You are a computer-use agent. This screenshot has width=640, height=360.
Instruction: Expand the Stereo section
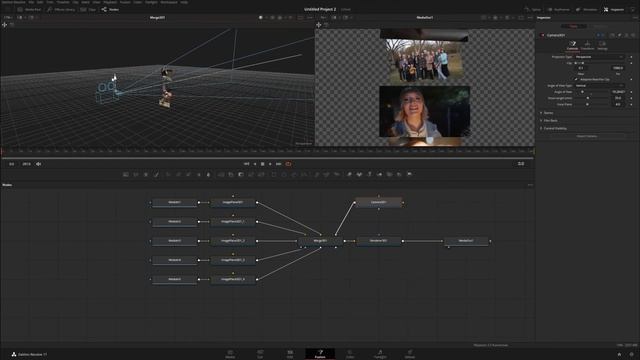(549, 113)
